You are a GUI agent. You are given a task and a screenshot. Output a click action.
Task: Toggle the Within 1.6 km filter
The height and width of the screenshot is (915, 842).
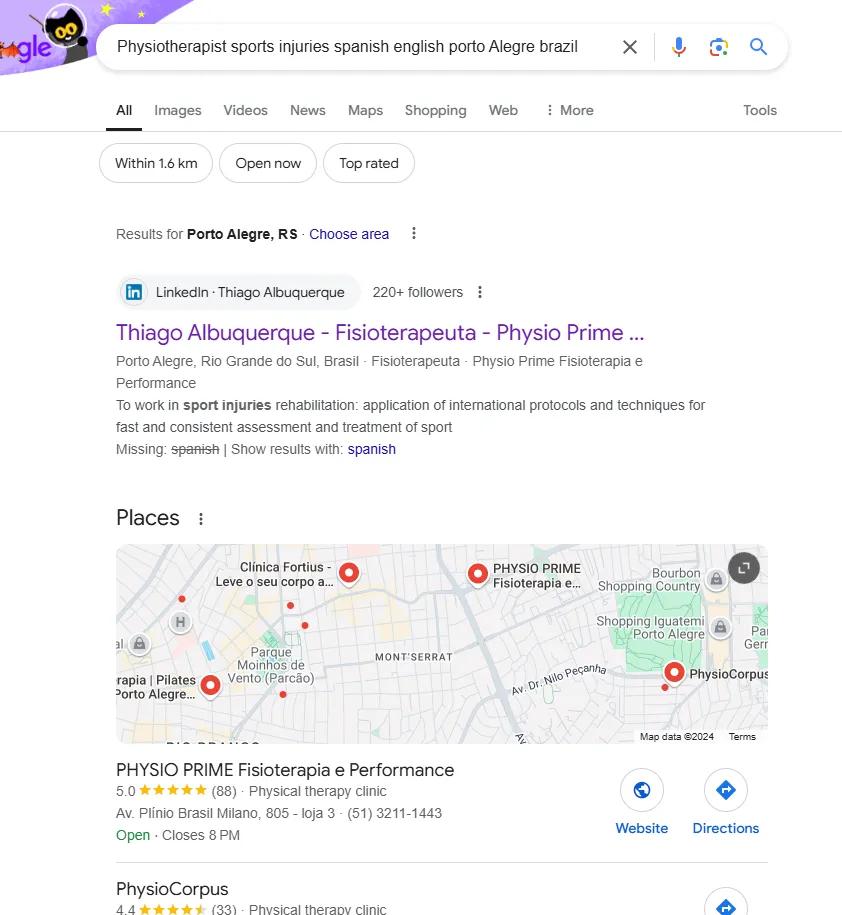(x=156, y=163)
